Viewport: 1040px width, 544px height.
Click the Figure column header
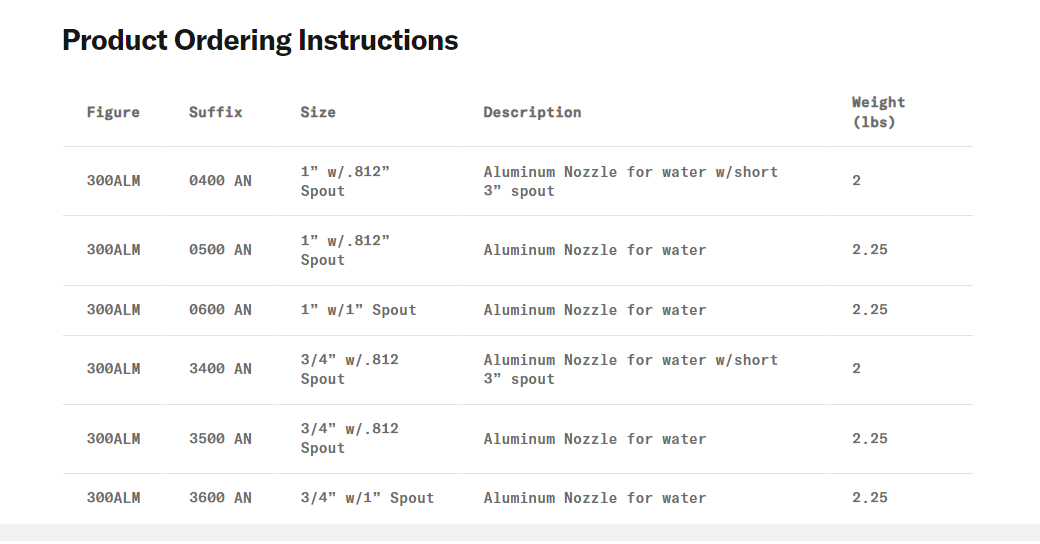tap(113, 112)
